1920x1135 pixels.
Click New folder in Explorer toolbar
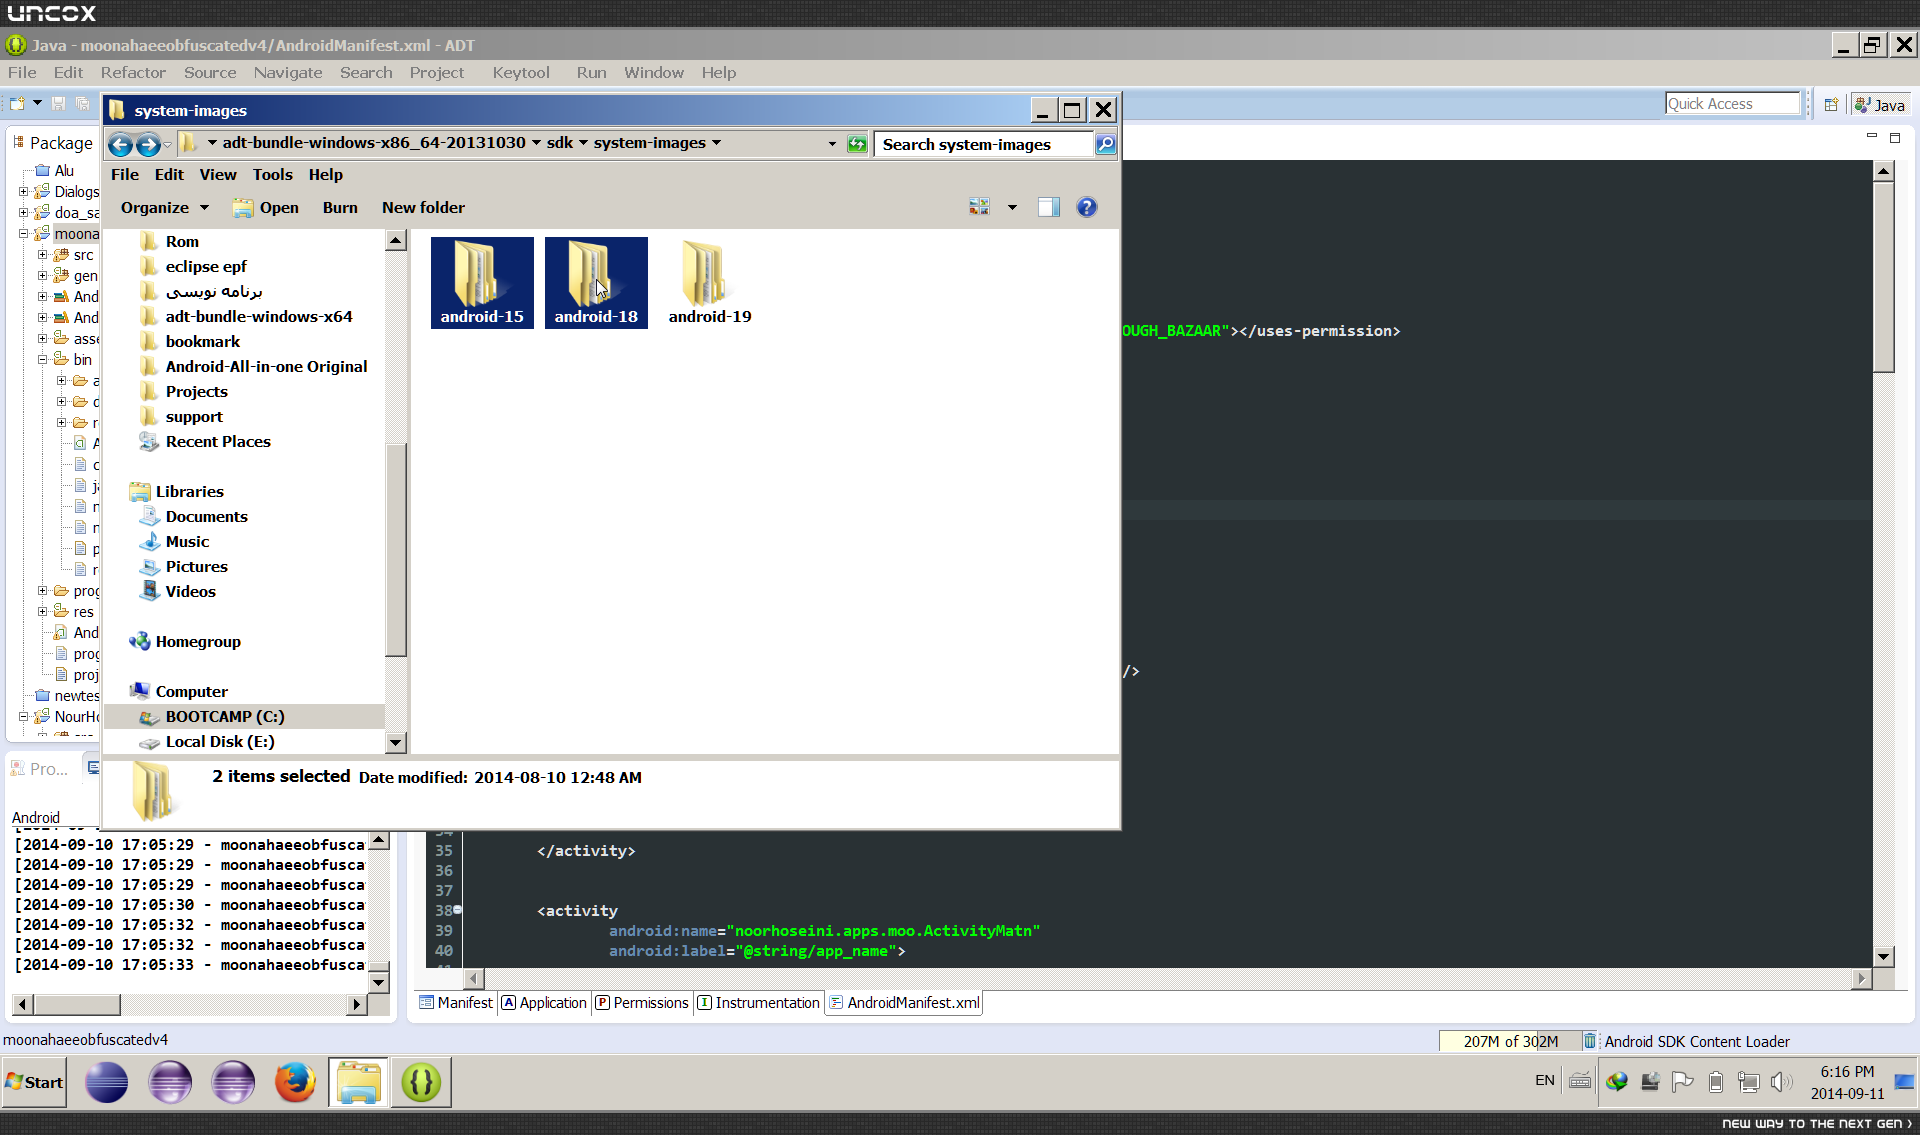pos(423,207)
